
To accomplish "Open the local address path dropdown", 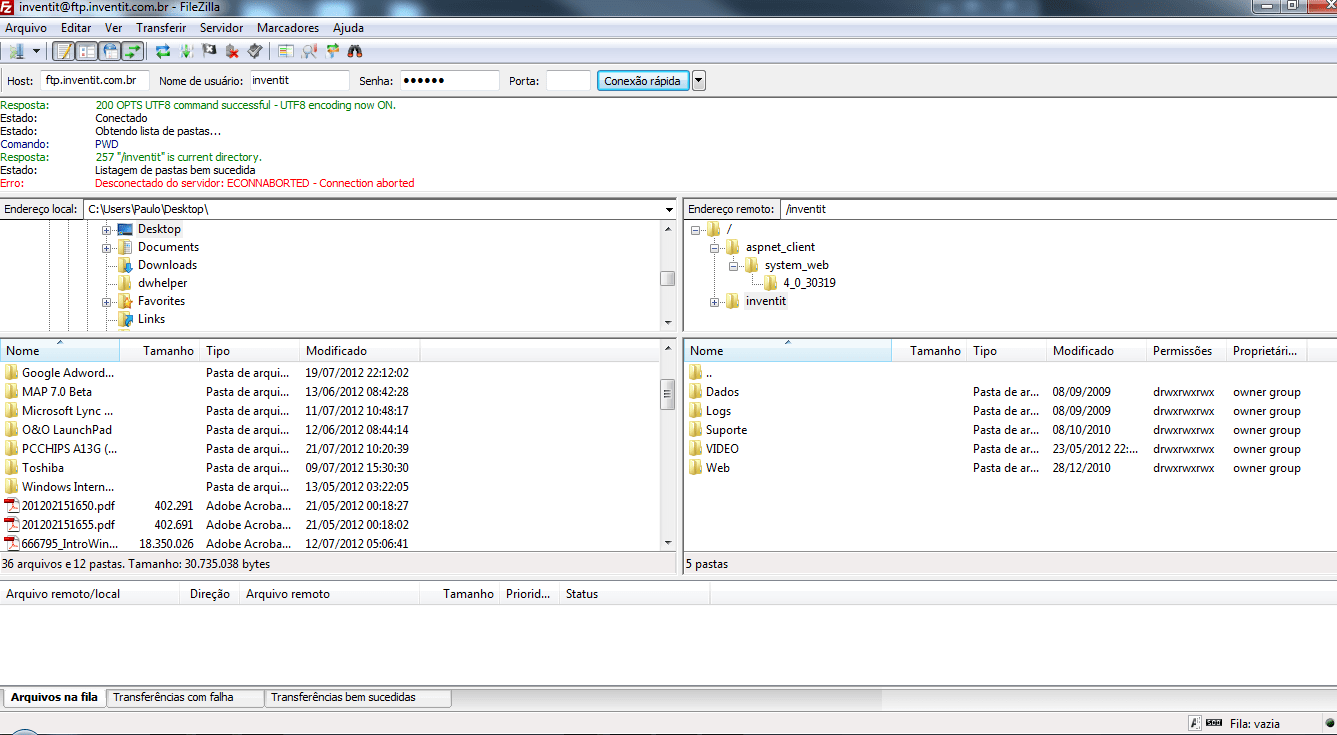I will point(669,209).
